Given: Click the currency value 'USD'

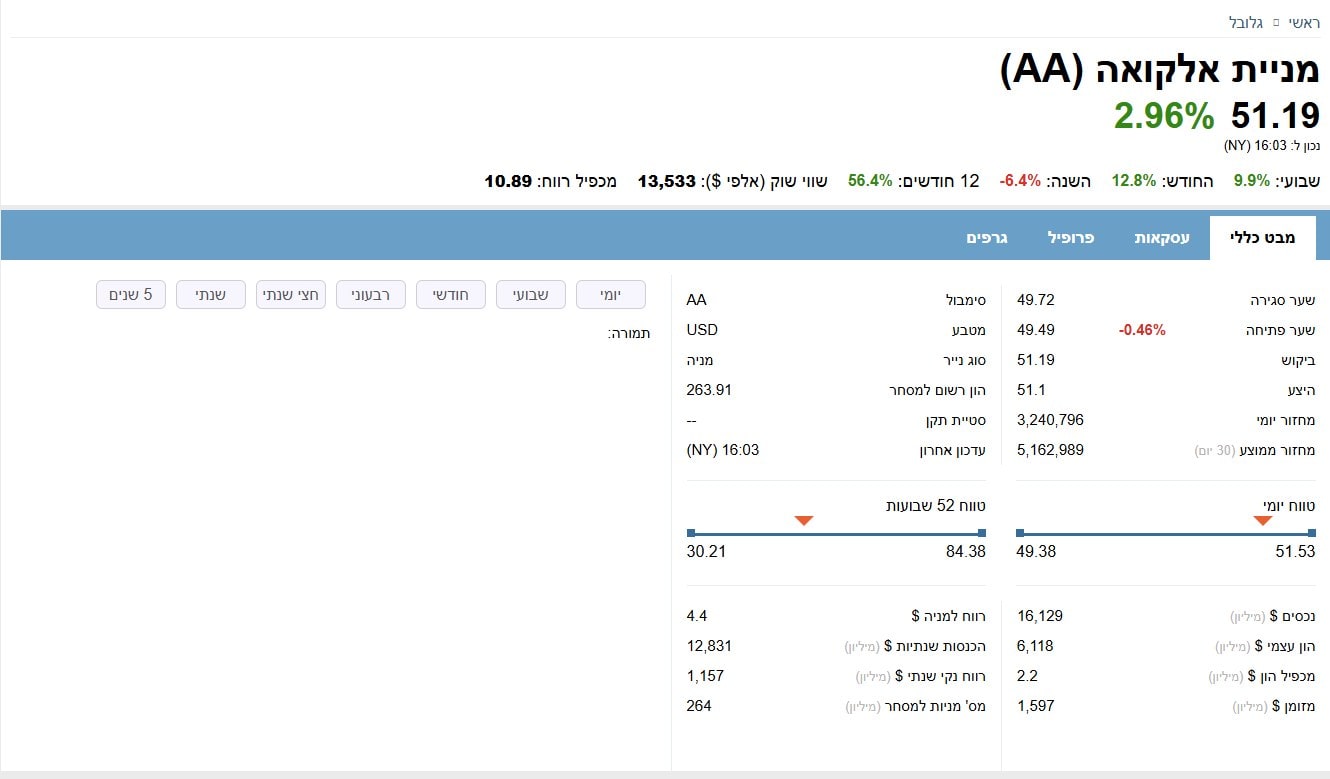Looking at the screenshot, I should click(703, 330).
